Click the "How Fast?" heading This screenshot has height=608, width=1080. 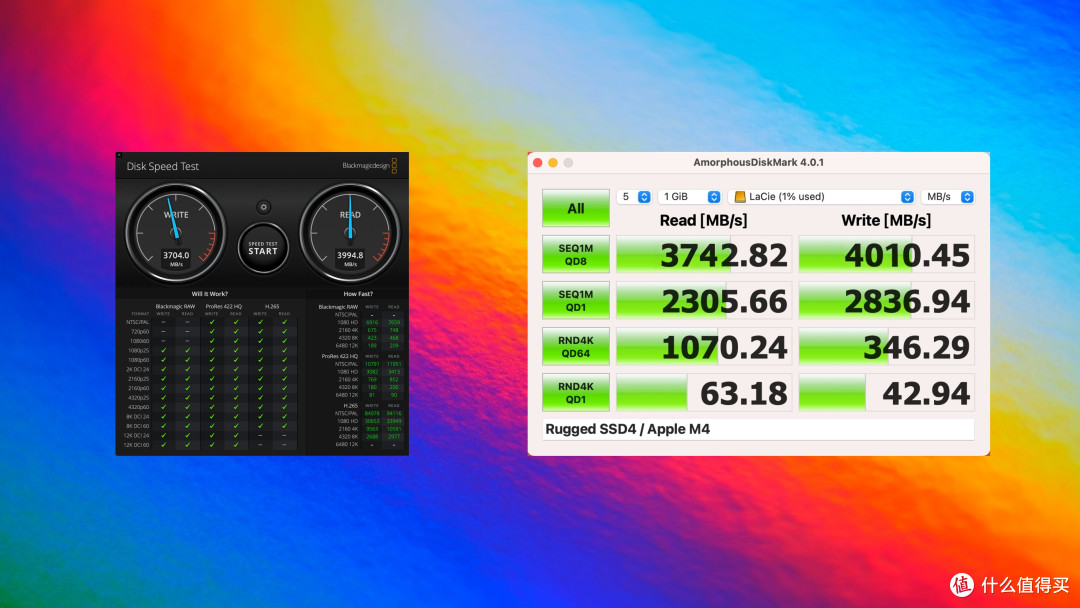point(358,294)
